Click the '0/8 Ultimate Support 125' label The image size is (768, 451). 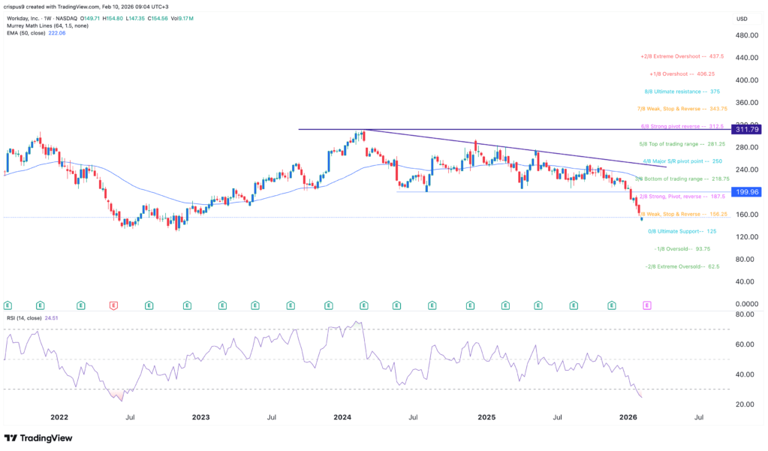click(682, 231)
